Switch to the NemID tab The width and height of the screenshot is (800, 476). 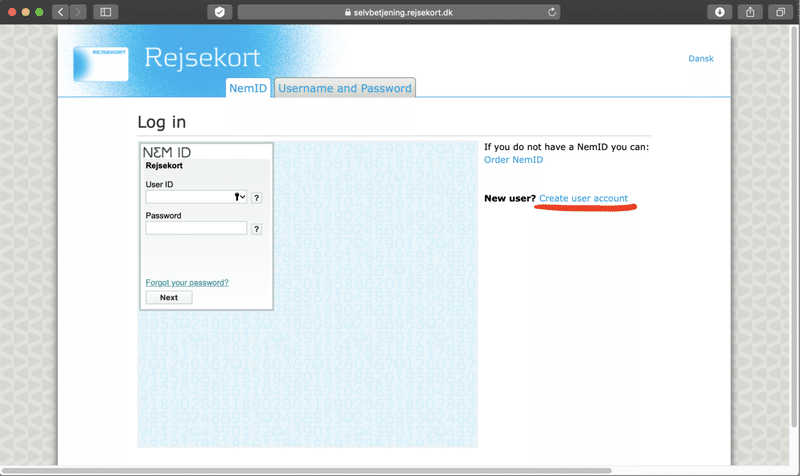[x=248, y=88]
